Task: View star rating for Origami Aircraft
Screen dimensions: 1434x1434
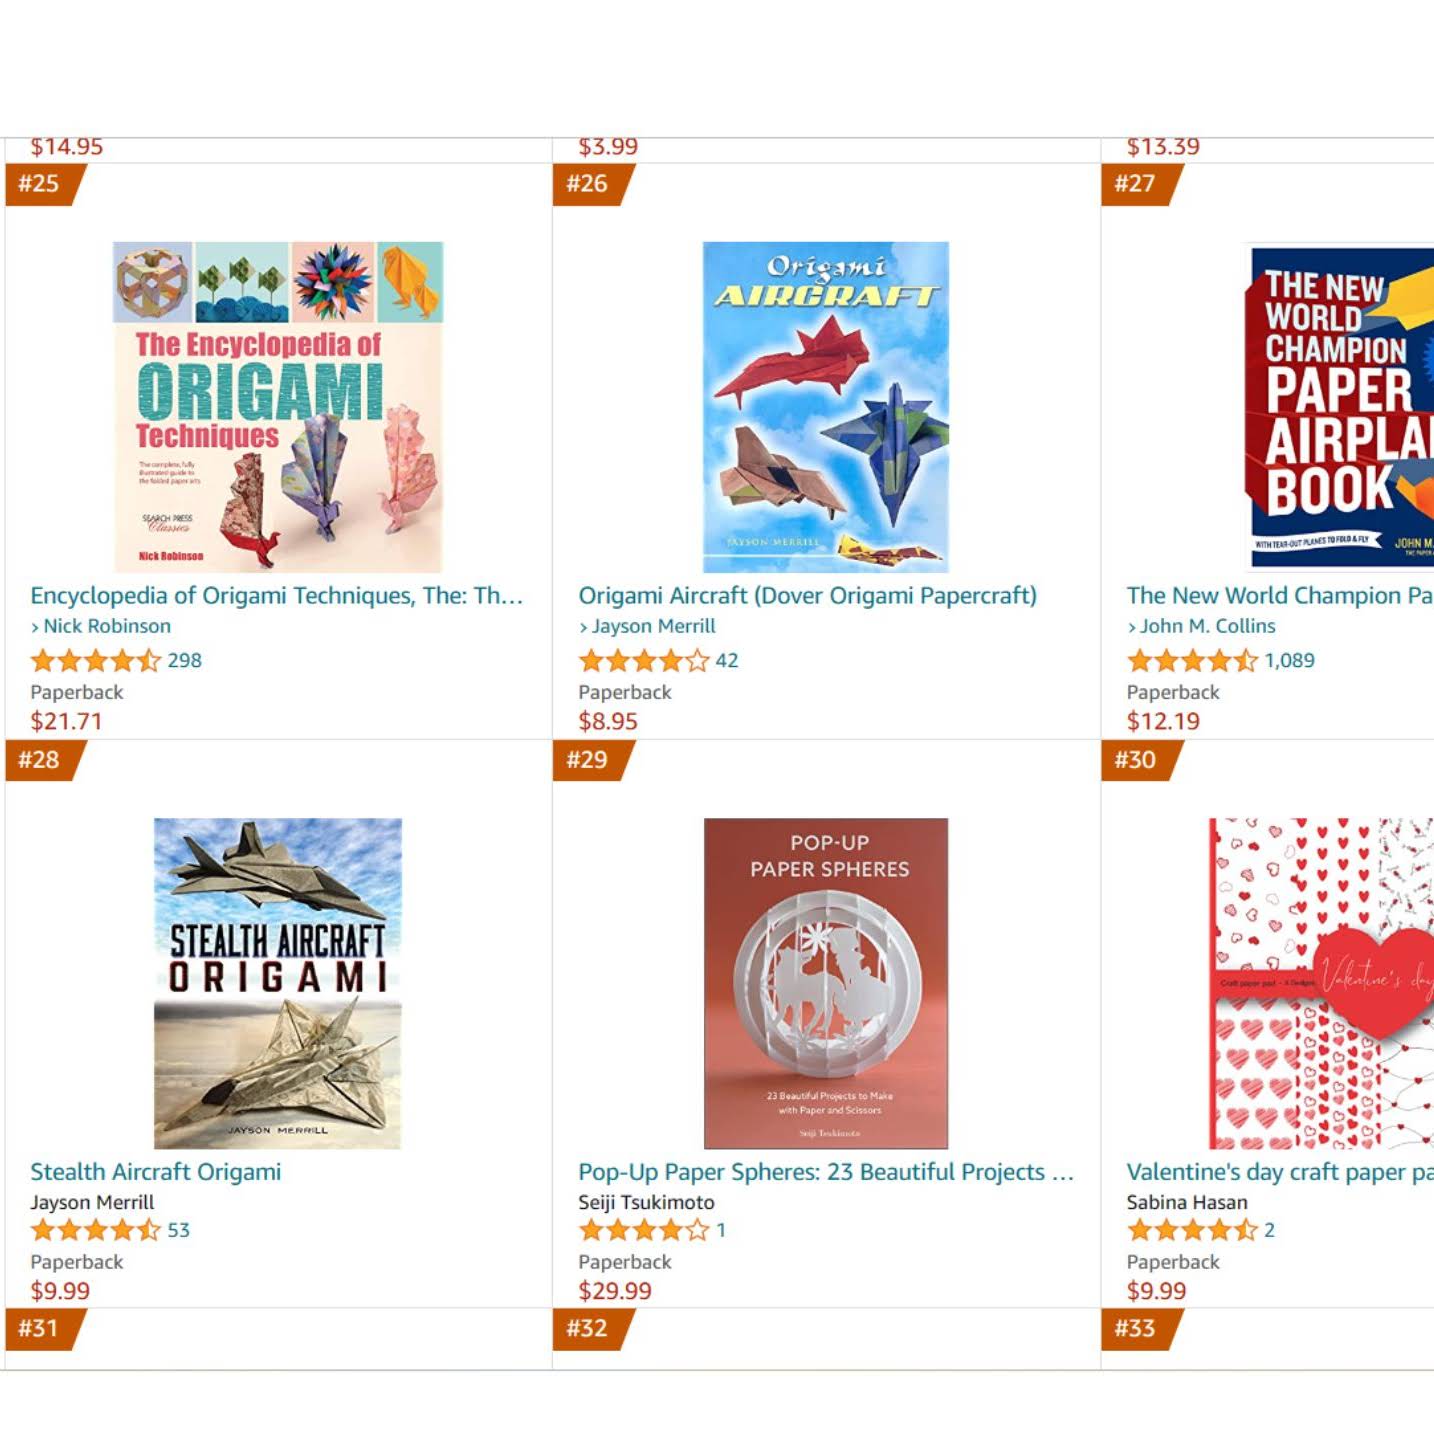Action: 643,661
